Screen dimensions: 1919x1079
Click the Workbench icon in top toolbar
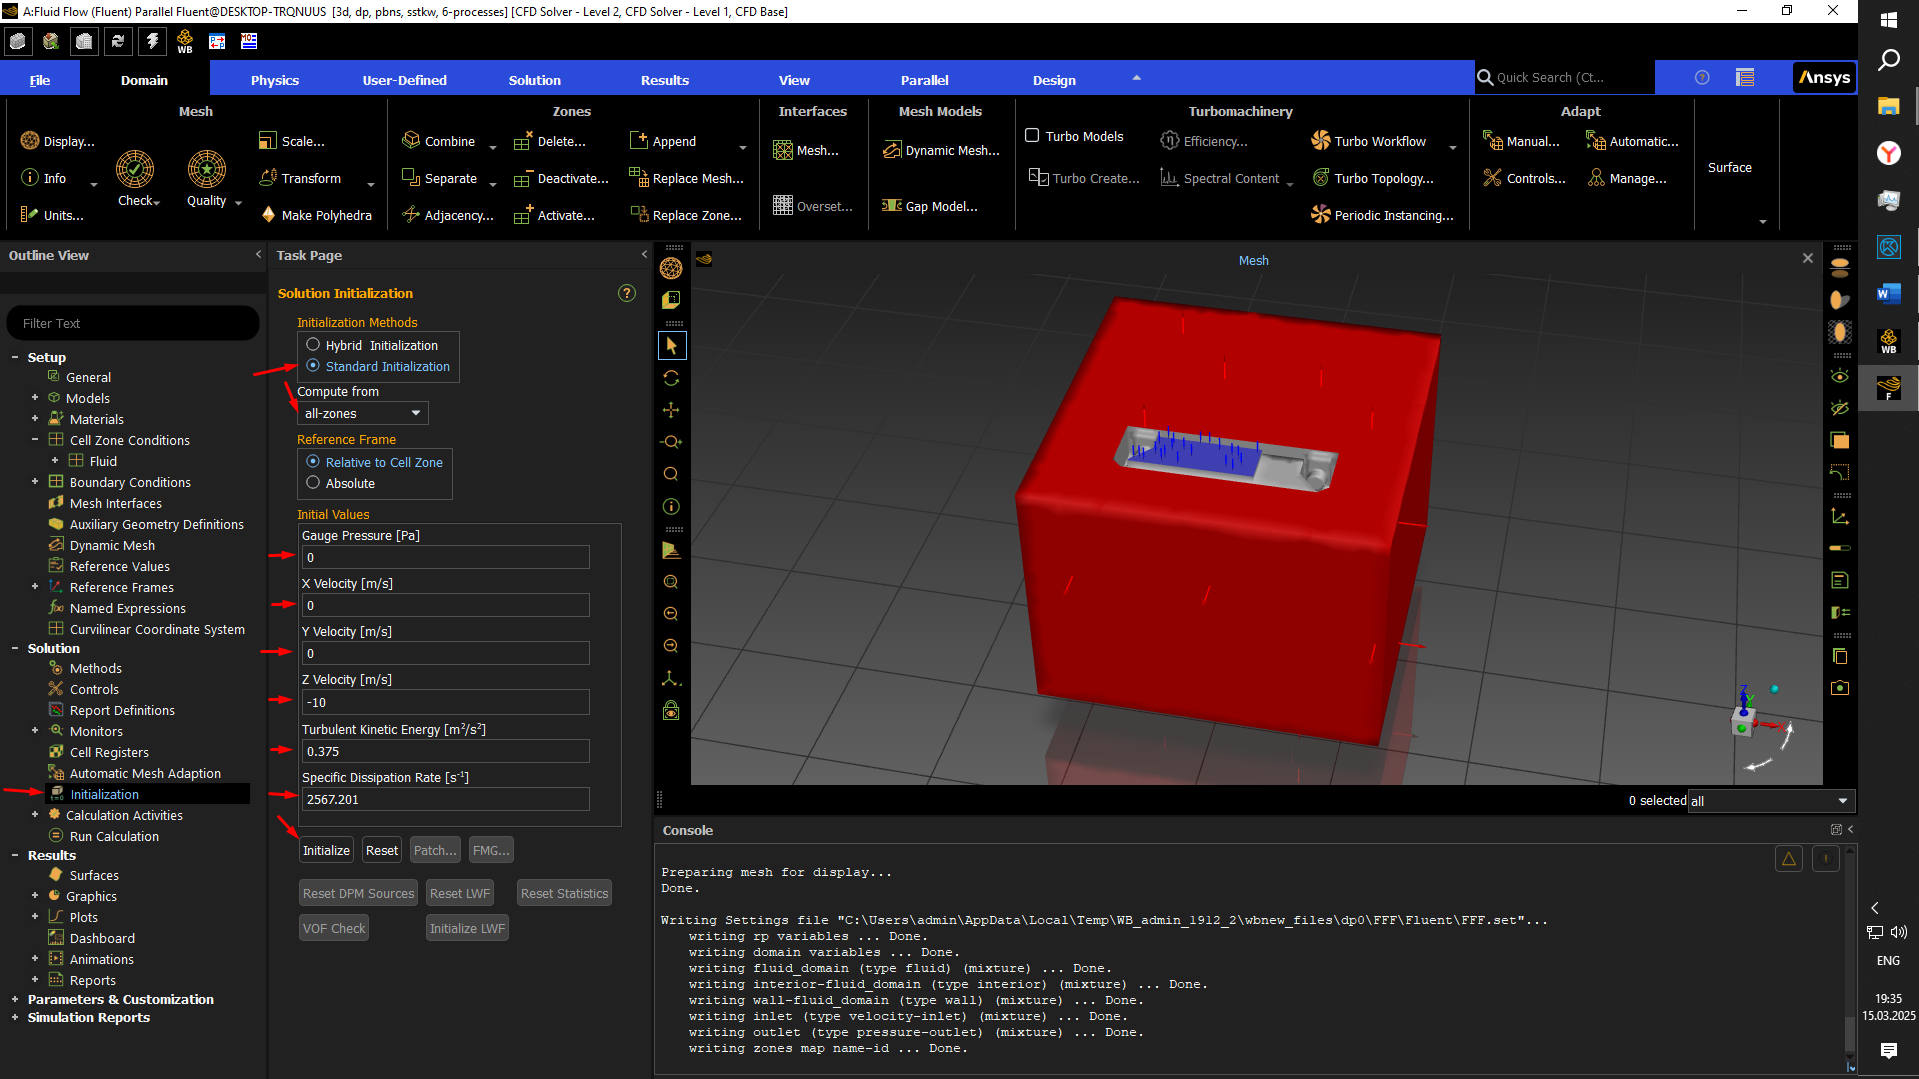pyautogui.click(x=185, y=41)
